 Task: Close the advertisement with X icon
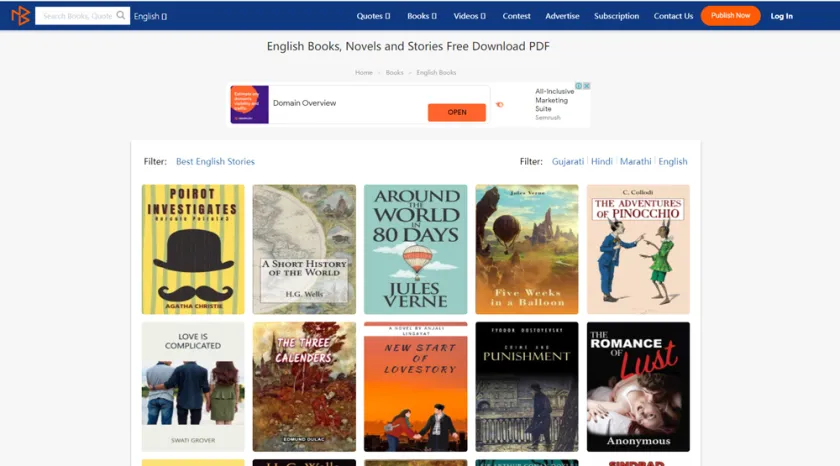click(x=587, y=86)
